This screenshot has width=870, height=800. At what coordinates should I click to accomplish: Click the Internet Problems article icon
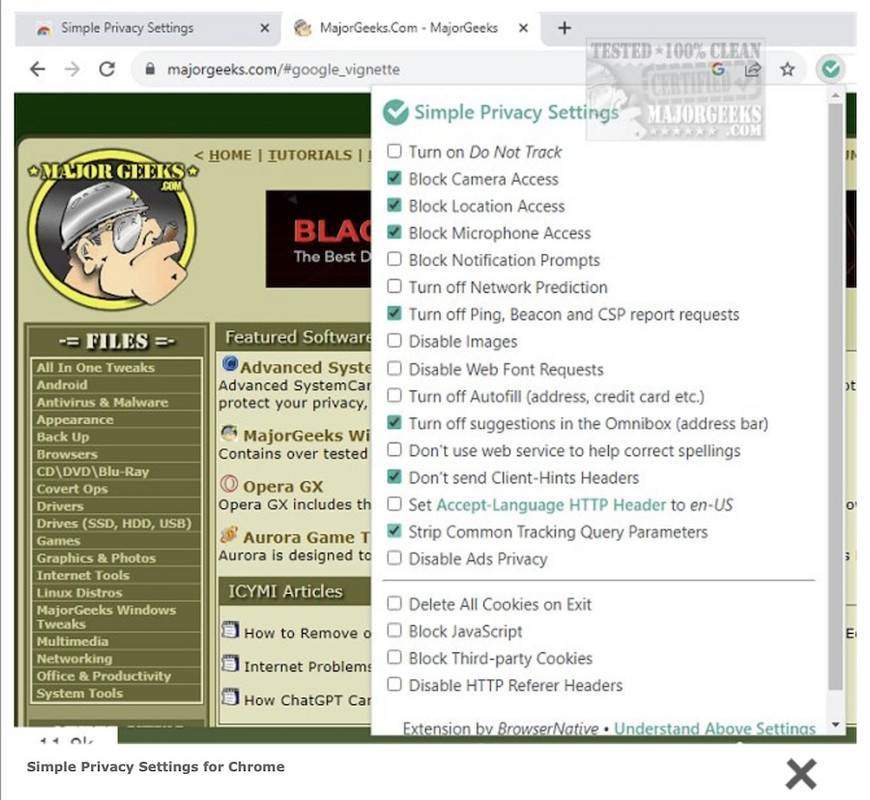[x=230, y=664]
